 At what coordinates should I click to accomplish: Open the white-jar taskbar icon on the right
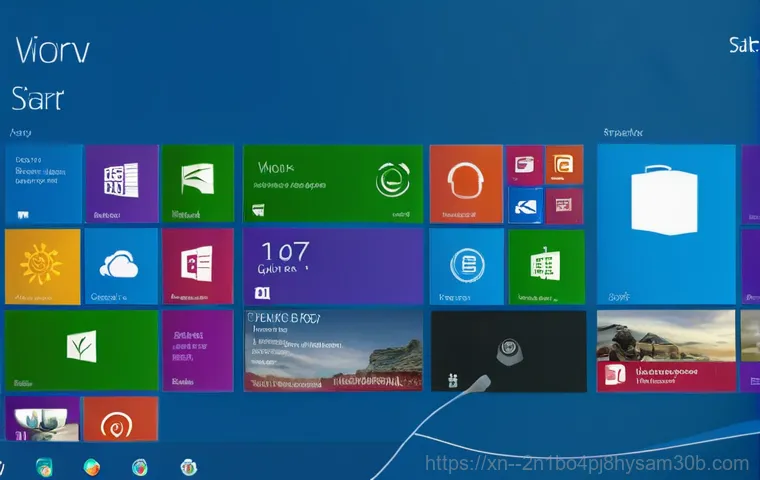(189, 467)
